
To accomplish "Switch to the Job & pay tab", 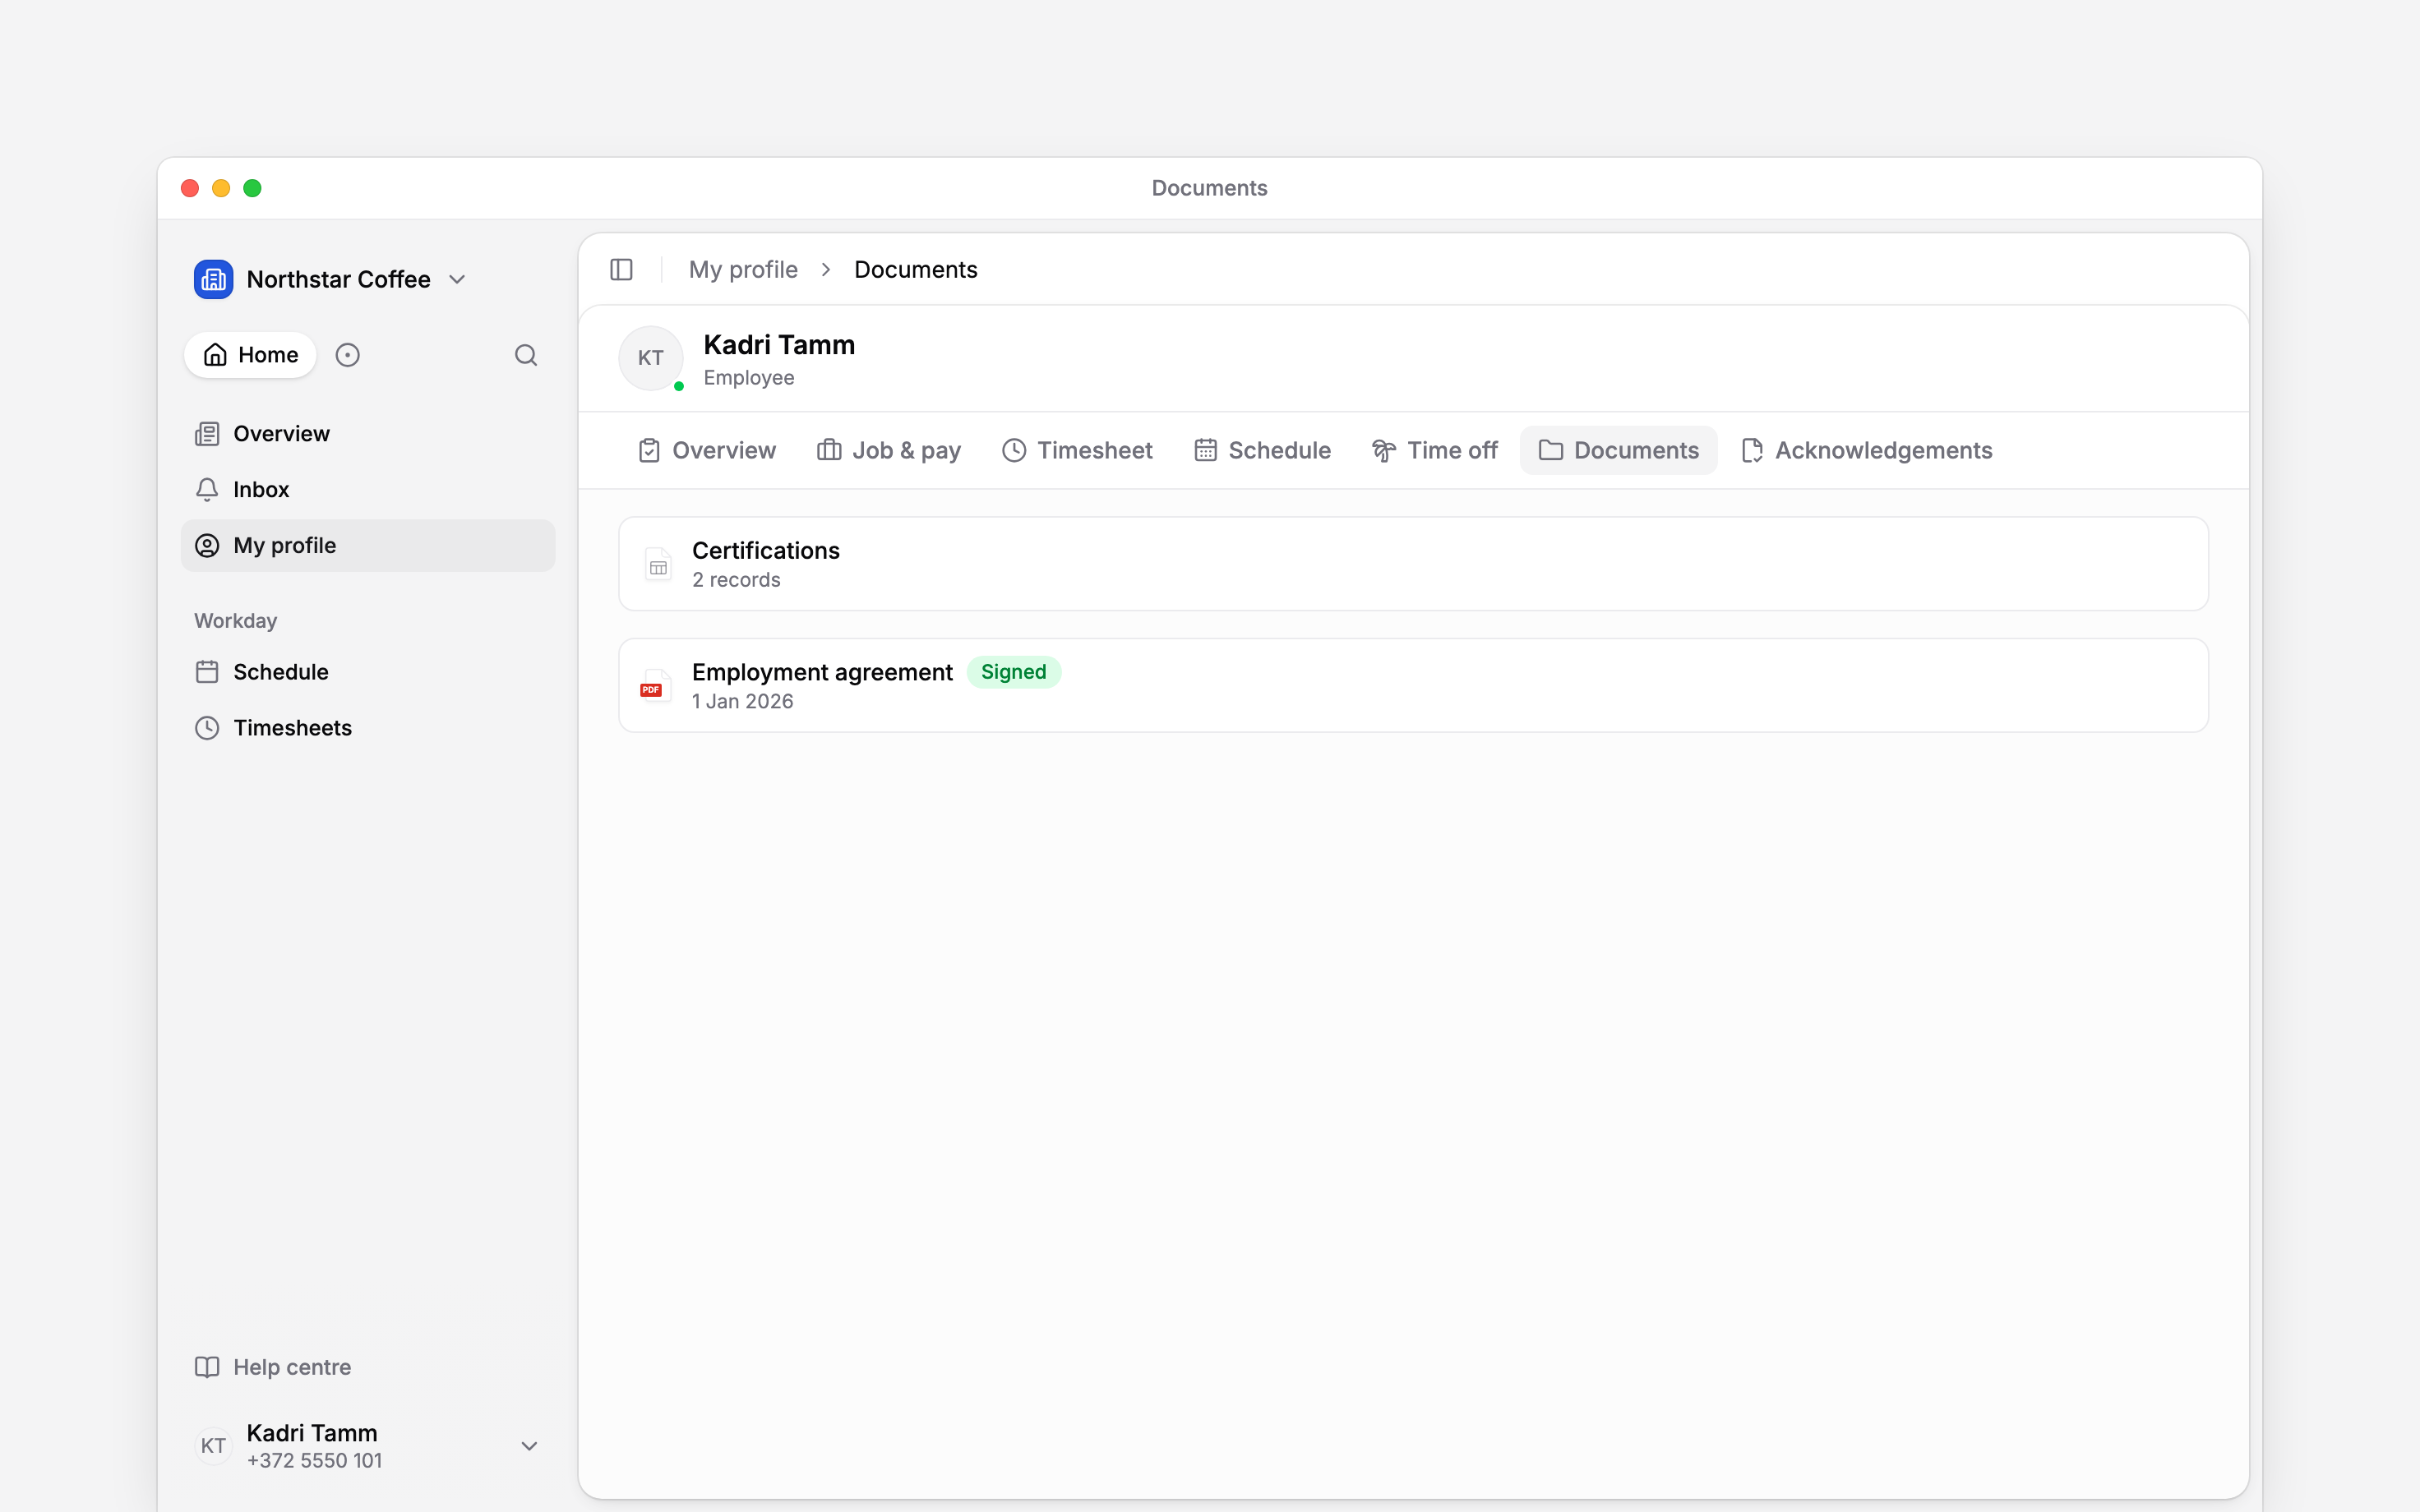I will click(x=889, y=451).
